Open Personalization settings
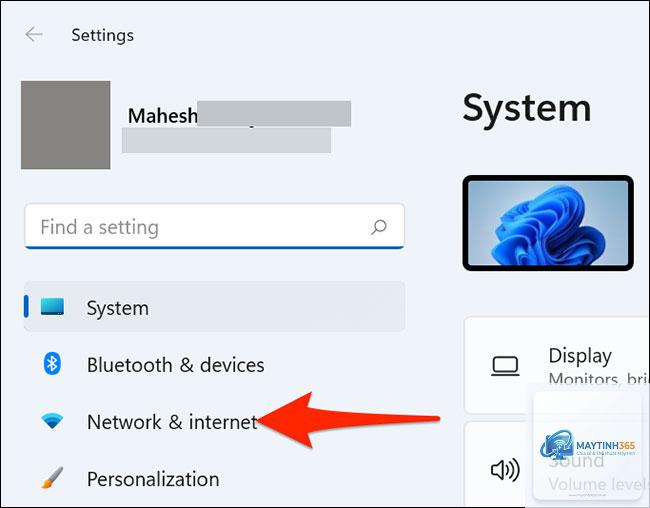 214,479
